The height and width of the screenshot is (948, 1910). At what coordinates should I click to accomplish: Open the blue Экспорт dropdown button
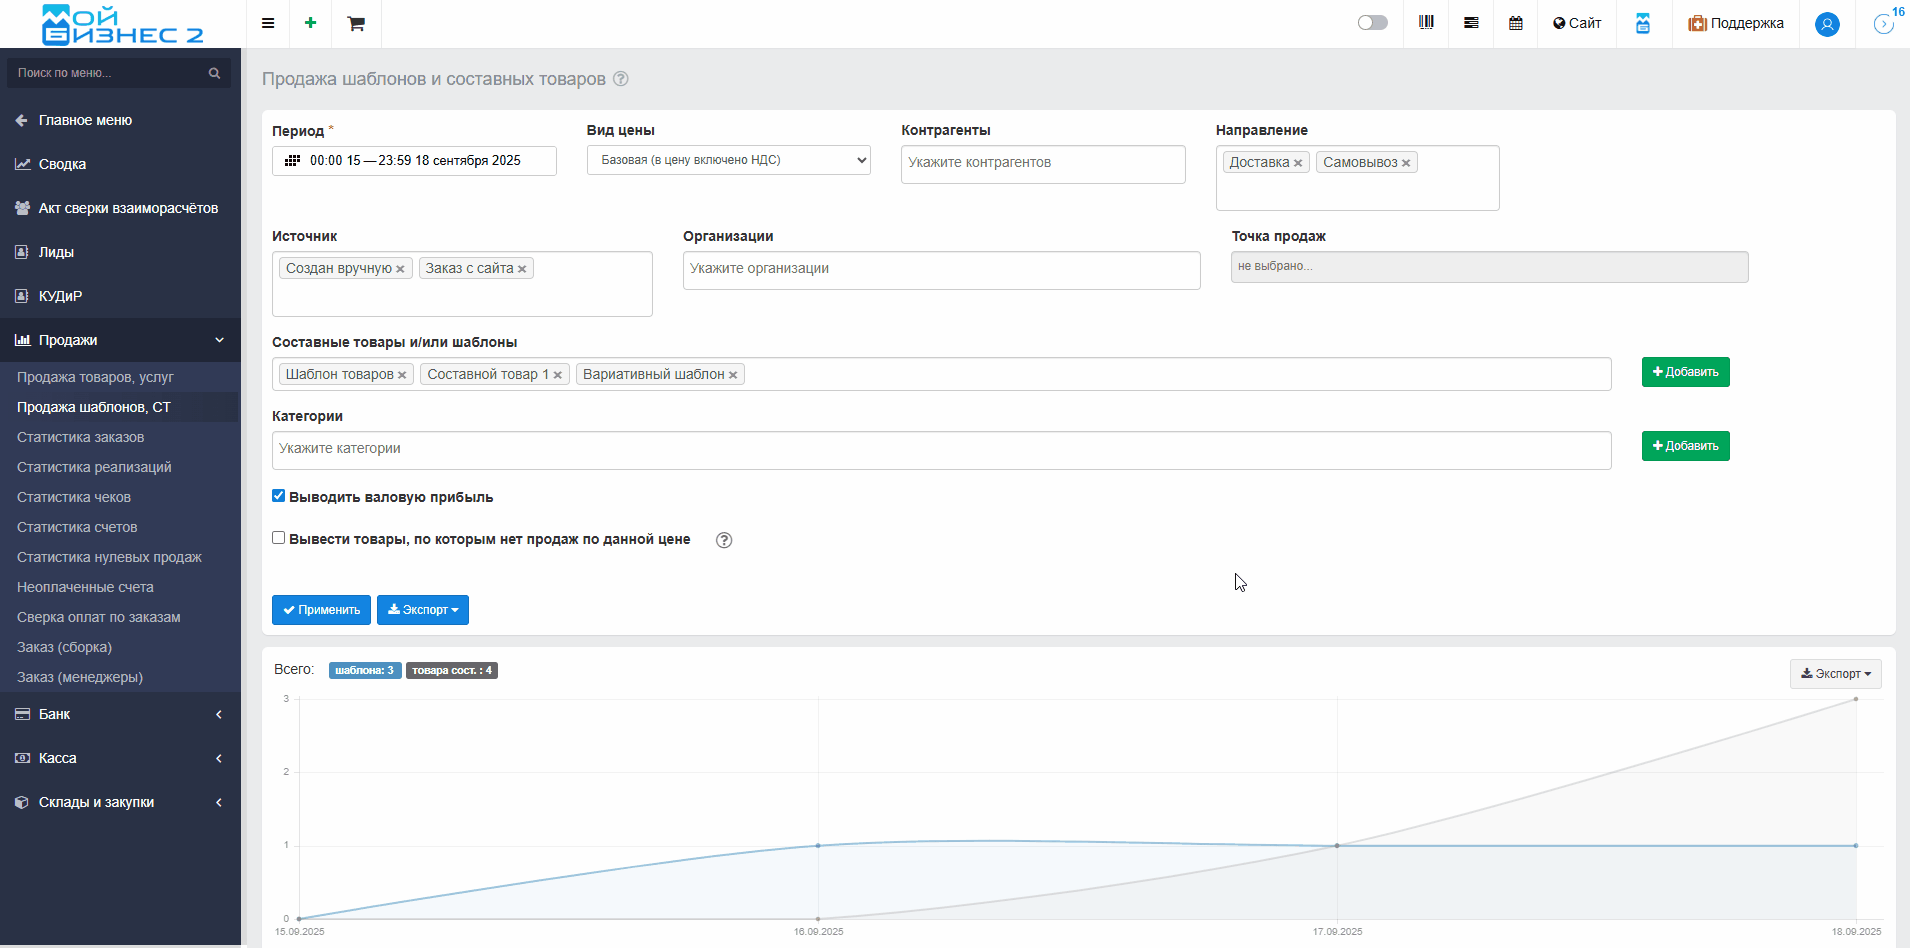pos(423,610)
